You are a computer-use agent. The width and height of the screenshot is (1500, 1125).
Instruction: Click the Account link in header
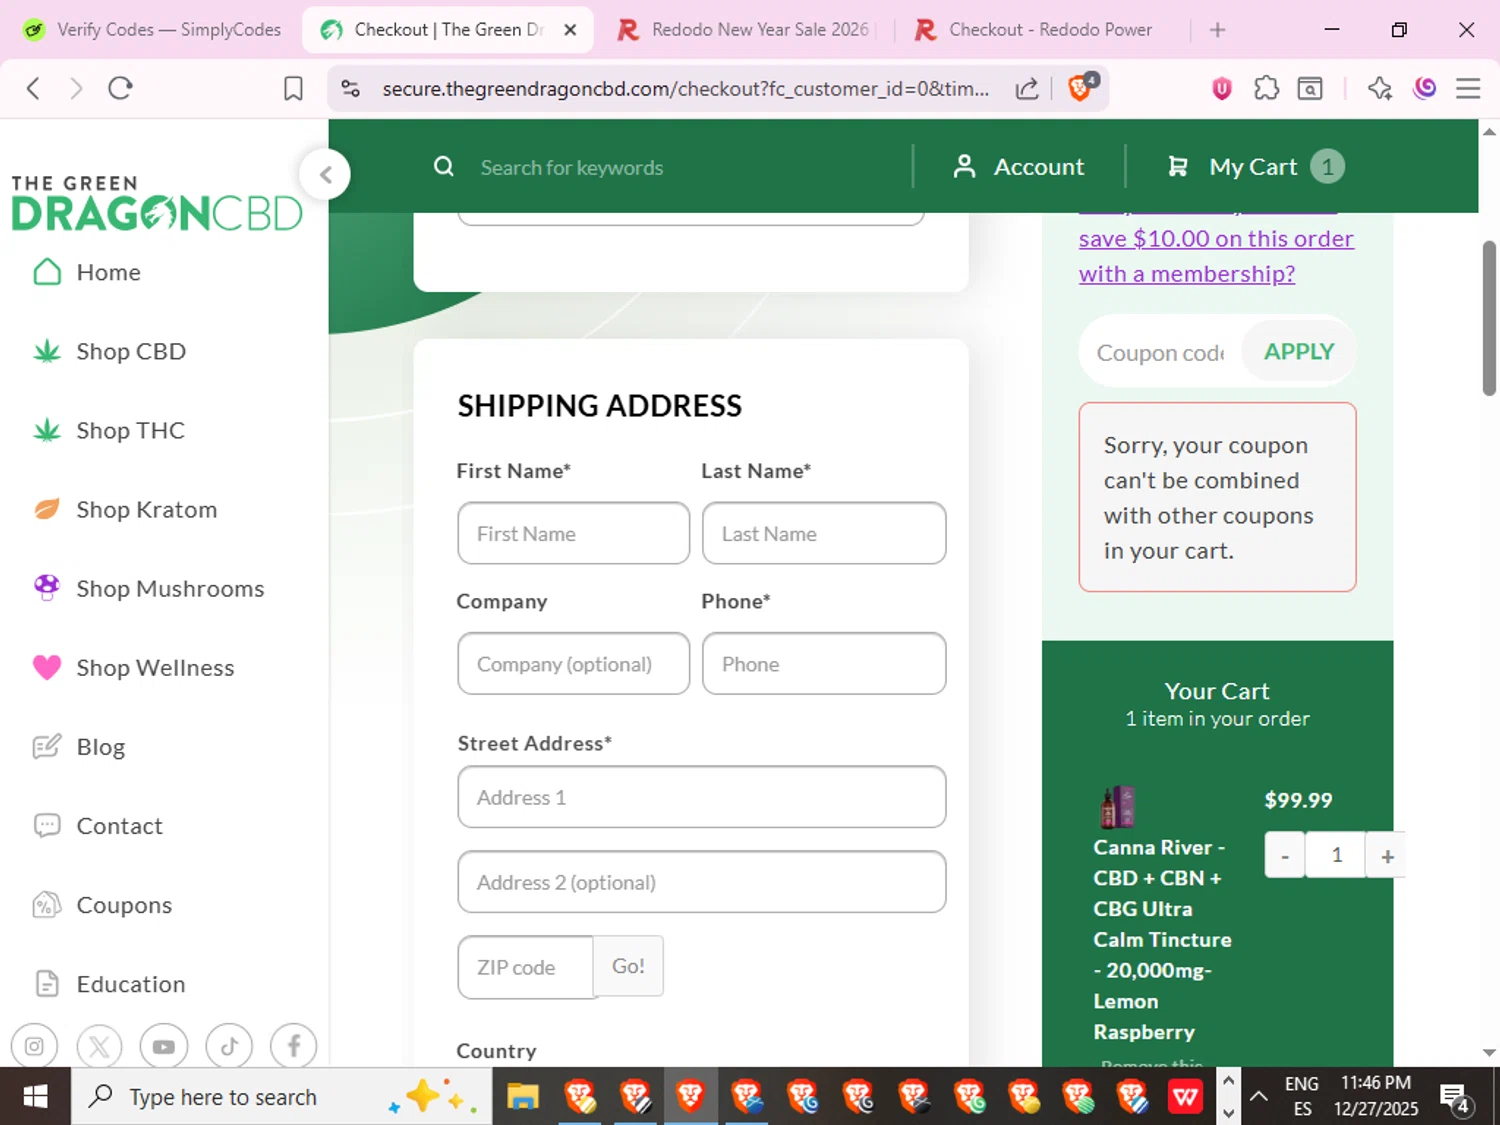pos(1039,167)
